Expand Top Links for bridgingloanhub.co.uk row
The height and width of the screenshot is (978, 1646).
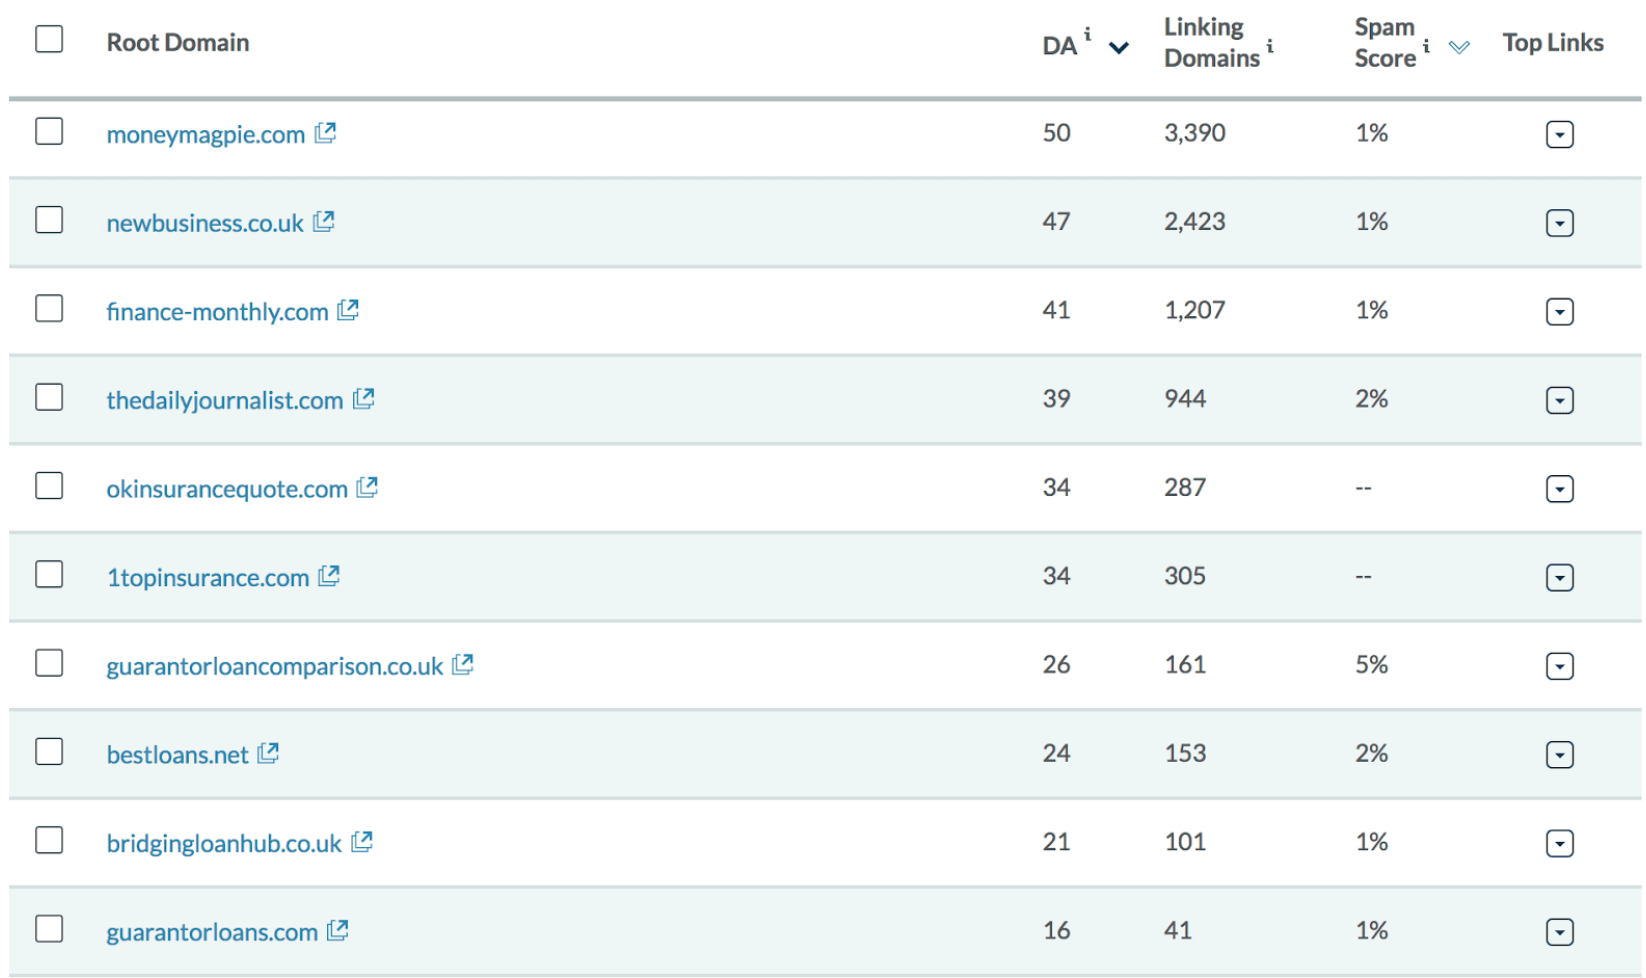point(1559,843)
